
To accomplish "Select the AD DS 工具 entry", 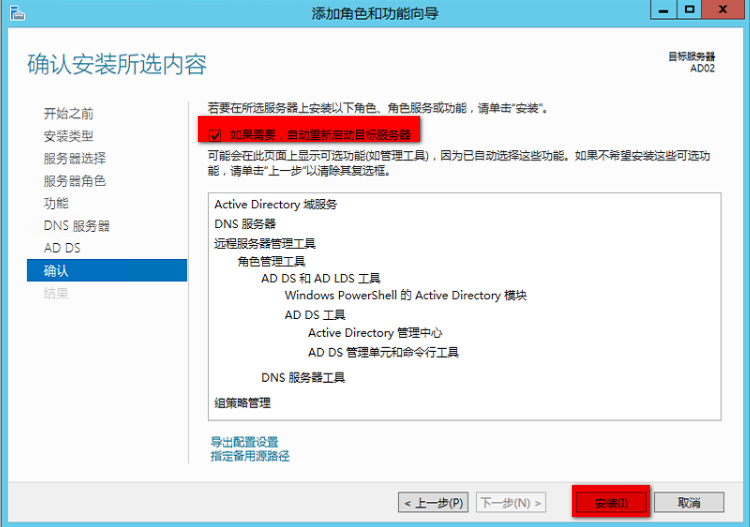I will (315, 315).
